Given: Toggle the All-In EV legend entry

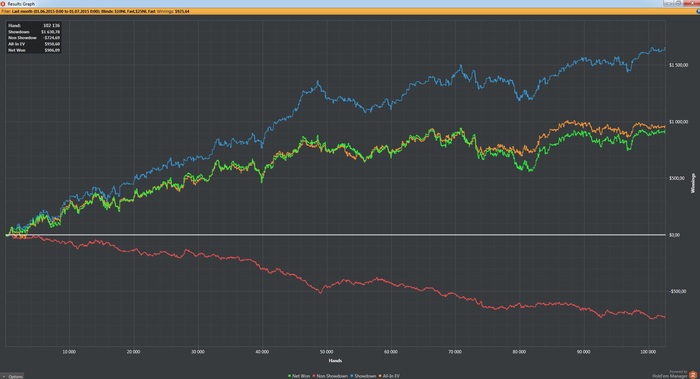Looking at the screenshot, I should pos(389,376).
